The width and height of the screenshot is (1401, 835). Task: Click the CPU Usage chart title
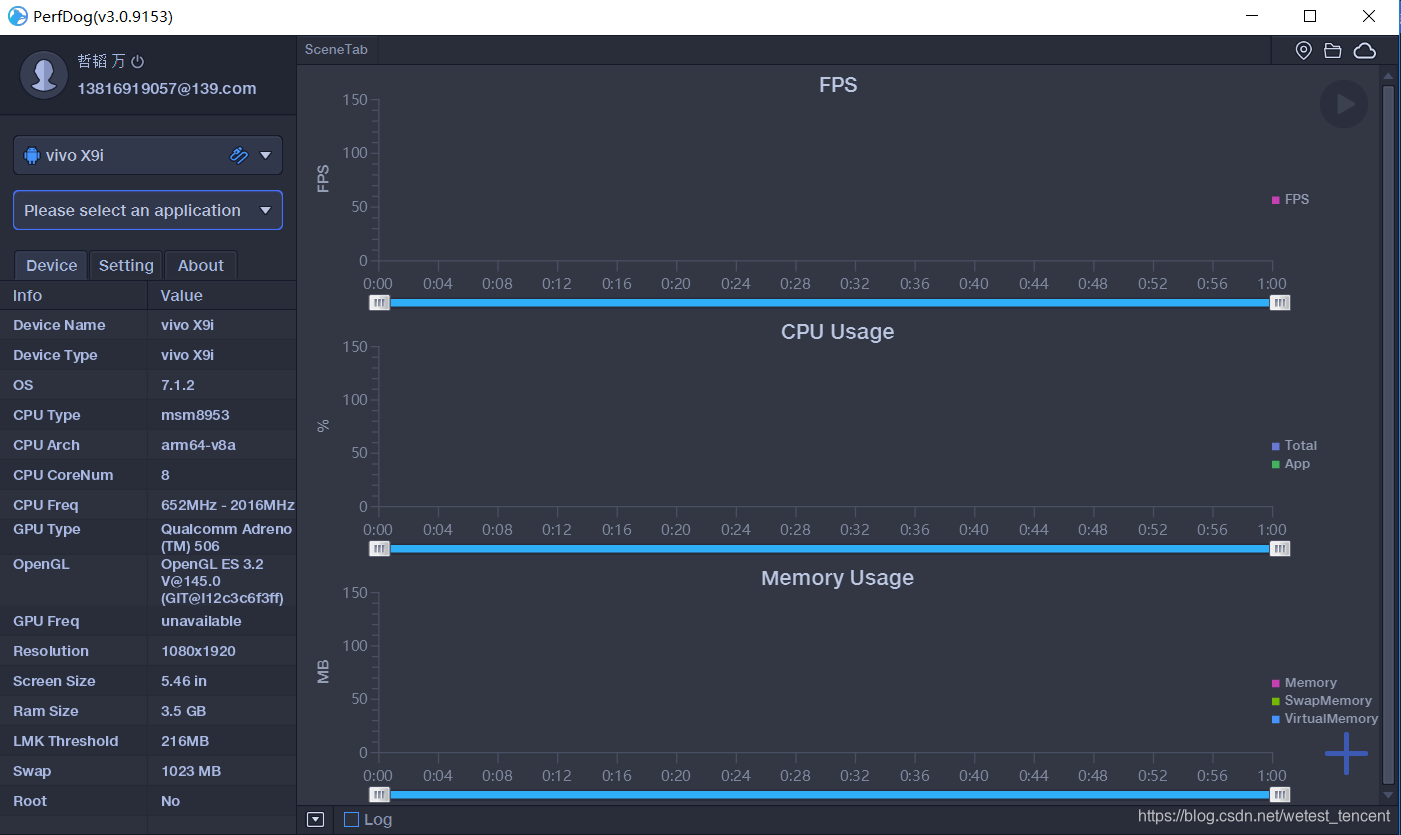(x=838, y=332)
